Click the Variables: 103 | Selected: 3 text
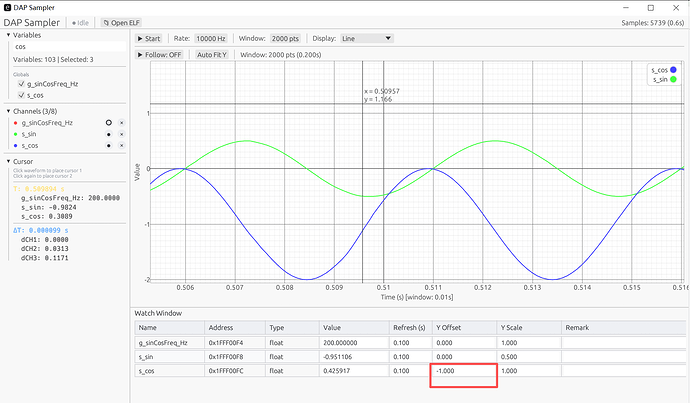 [53, 59]
